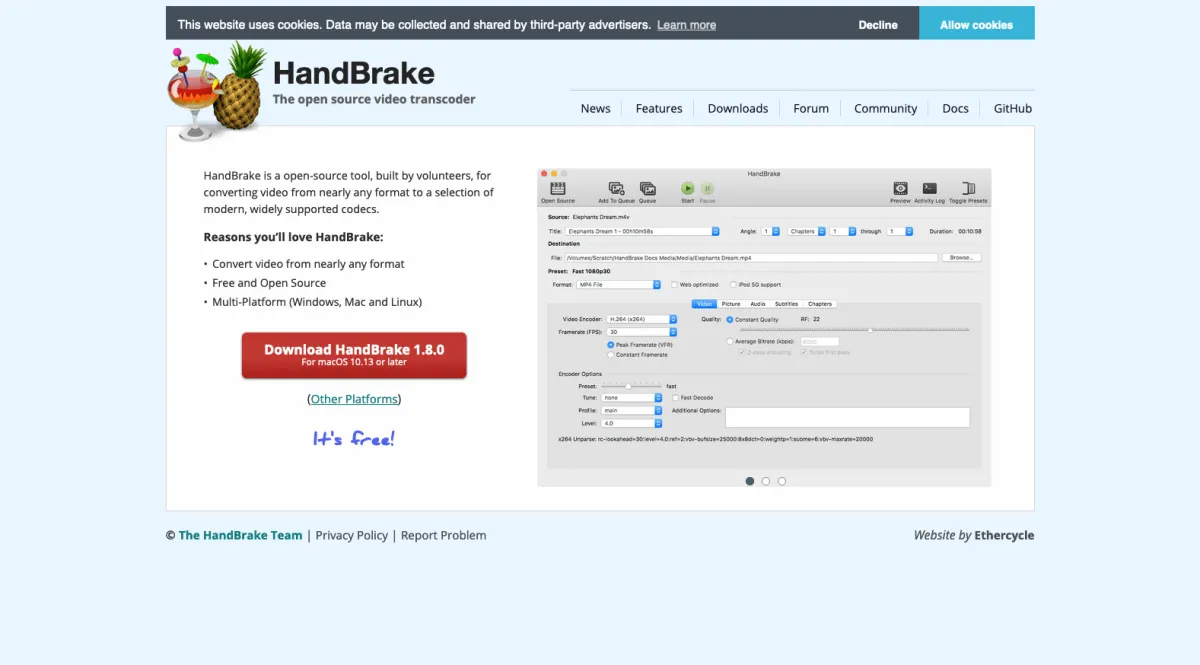1200x665 pixels.
Task: Toggle the 2-pass encoding checkbox
Action: click(742, 352)
